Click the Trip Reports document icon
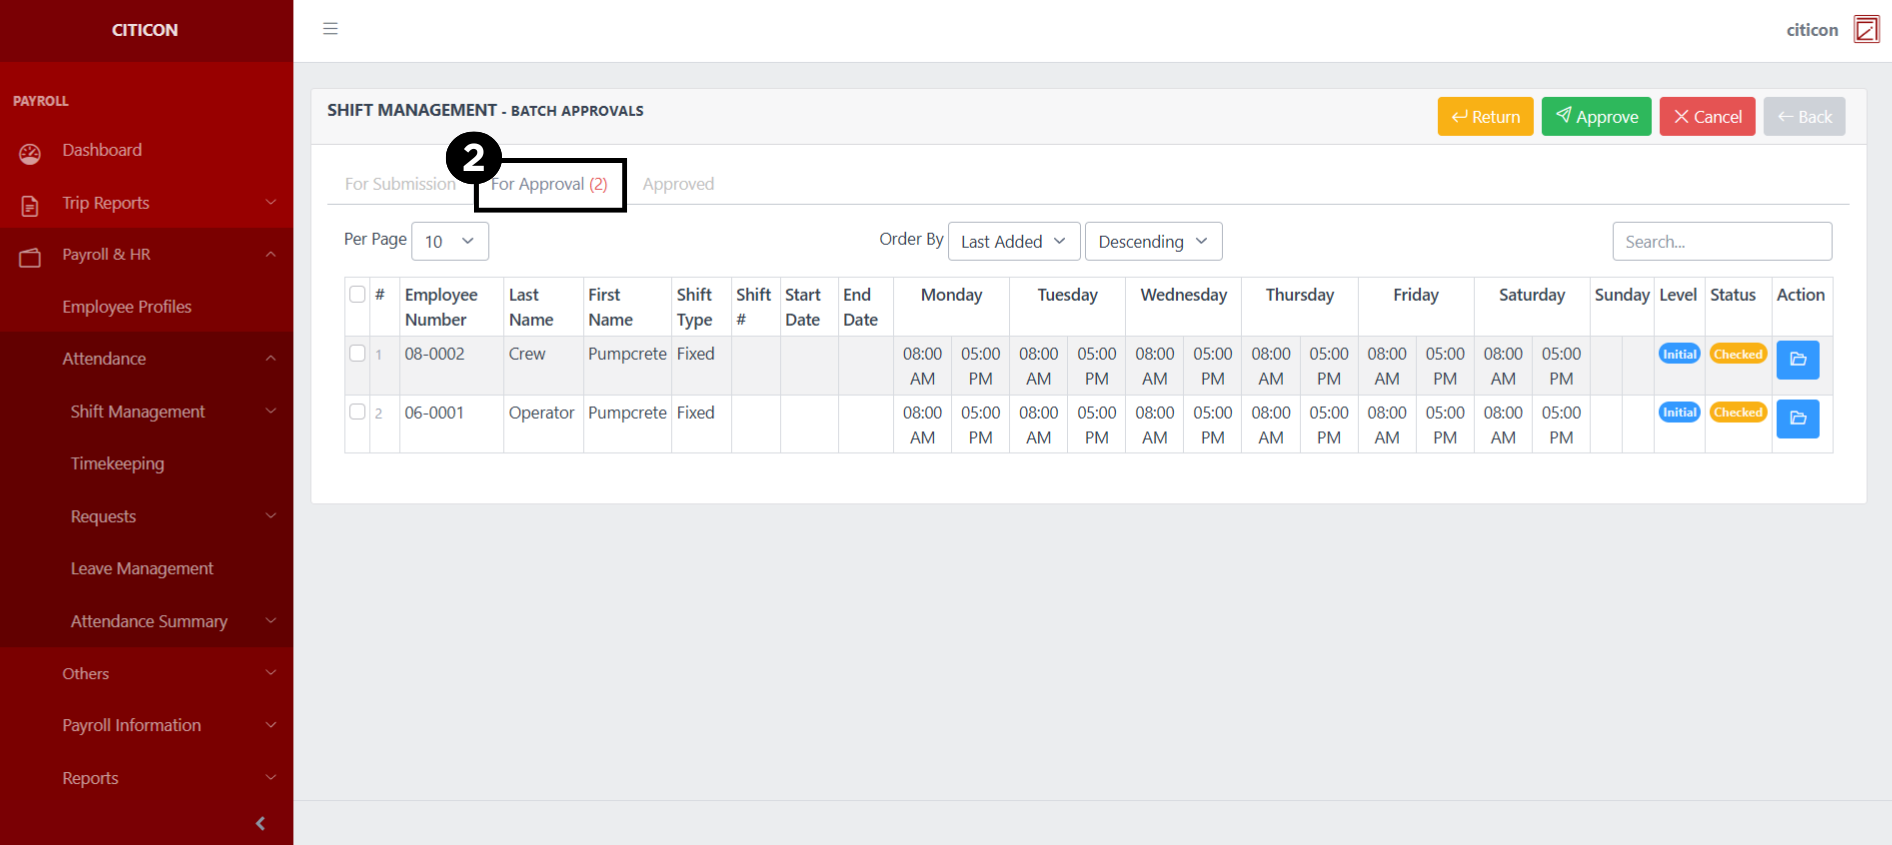Image resolution: width=1892 pixels, height=845 pixels. pos(30,206)
